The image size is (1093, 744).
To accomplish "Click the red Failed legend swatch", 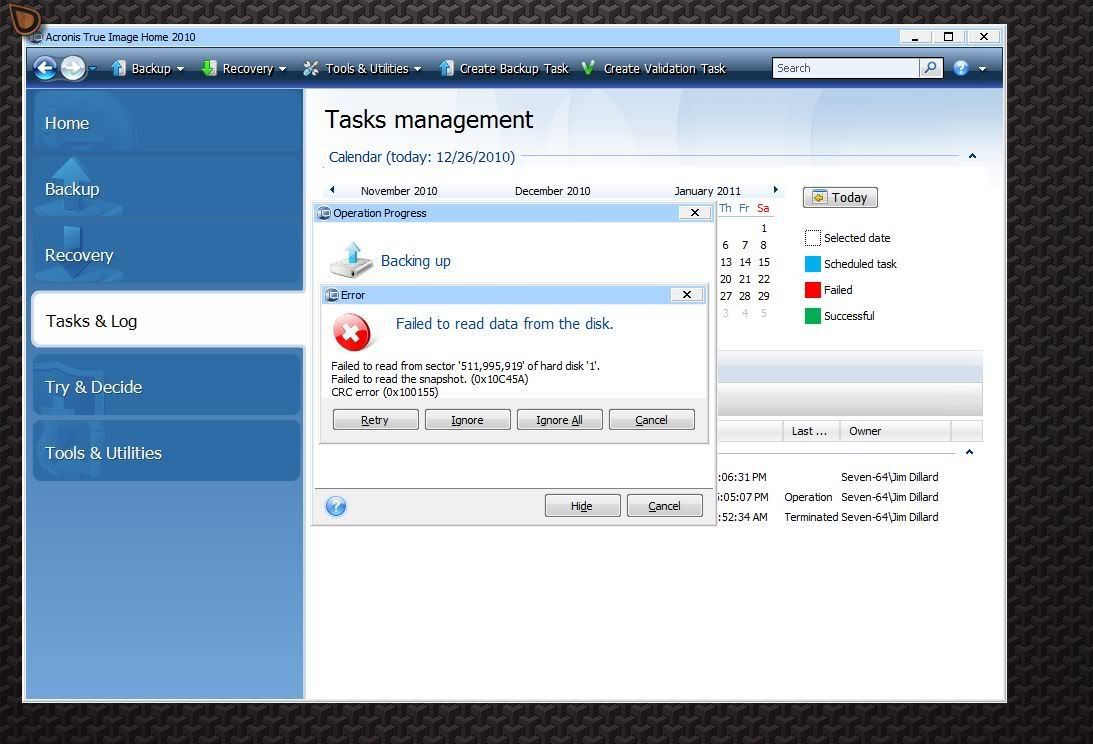I will click(x=813, y=290).
